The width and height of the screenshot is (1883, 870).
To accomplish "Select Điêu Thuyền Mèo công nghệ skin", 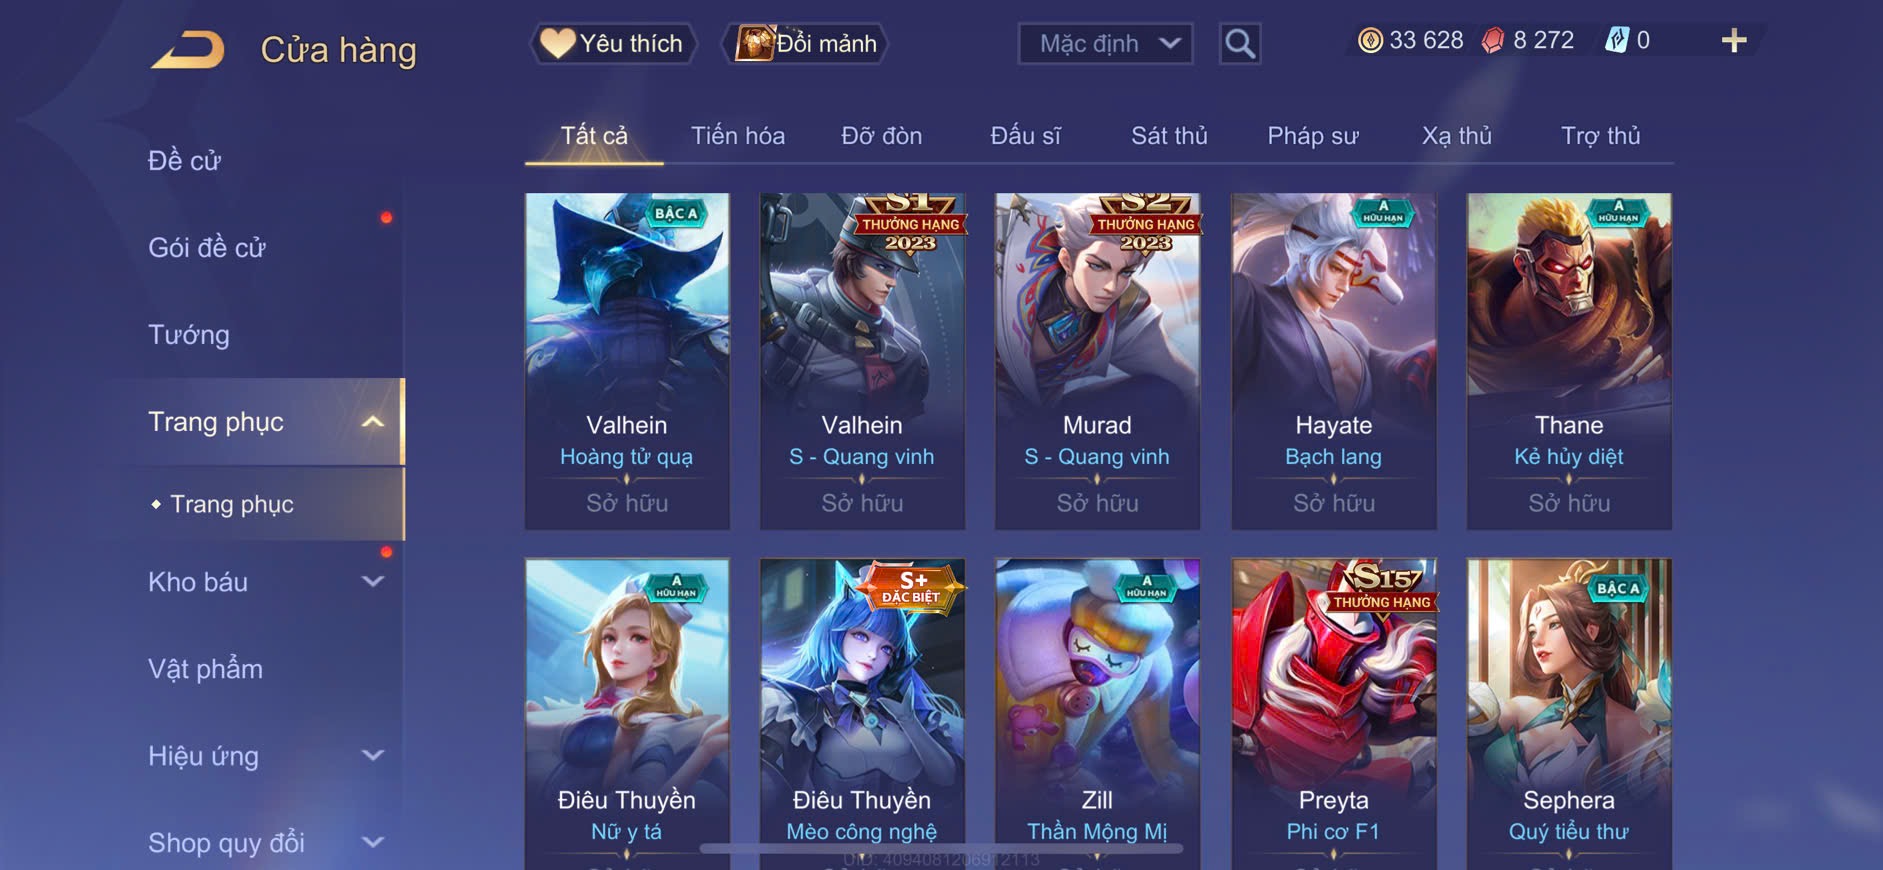I will point(862,713).
